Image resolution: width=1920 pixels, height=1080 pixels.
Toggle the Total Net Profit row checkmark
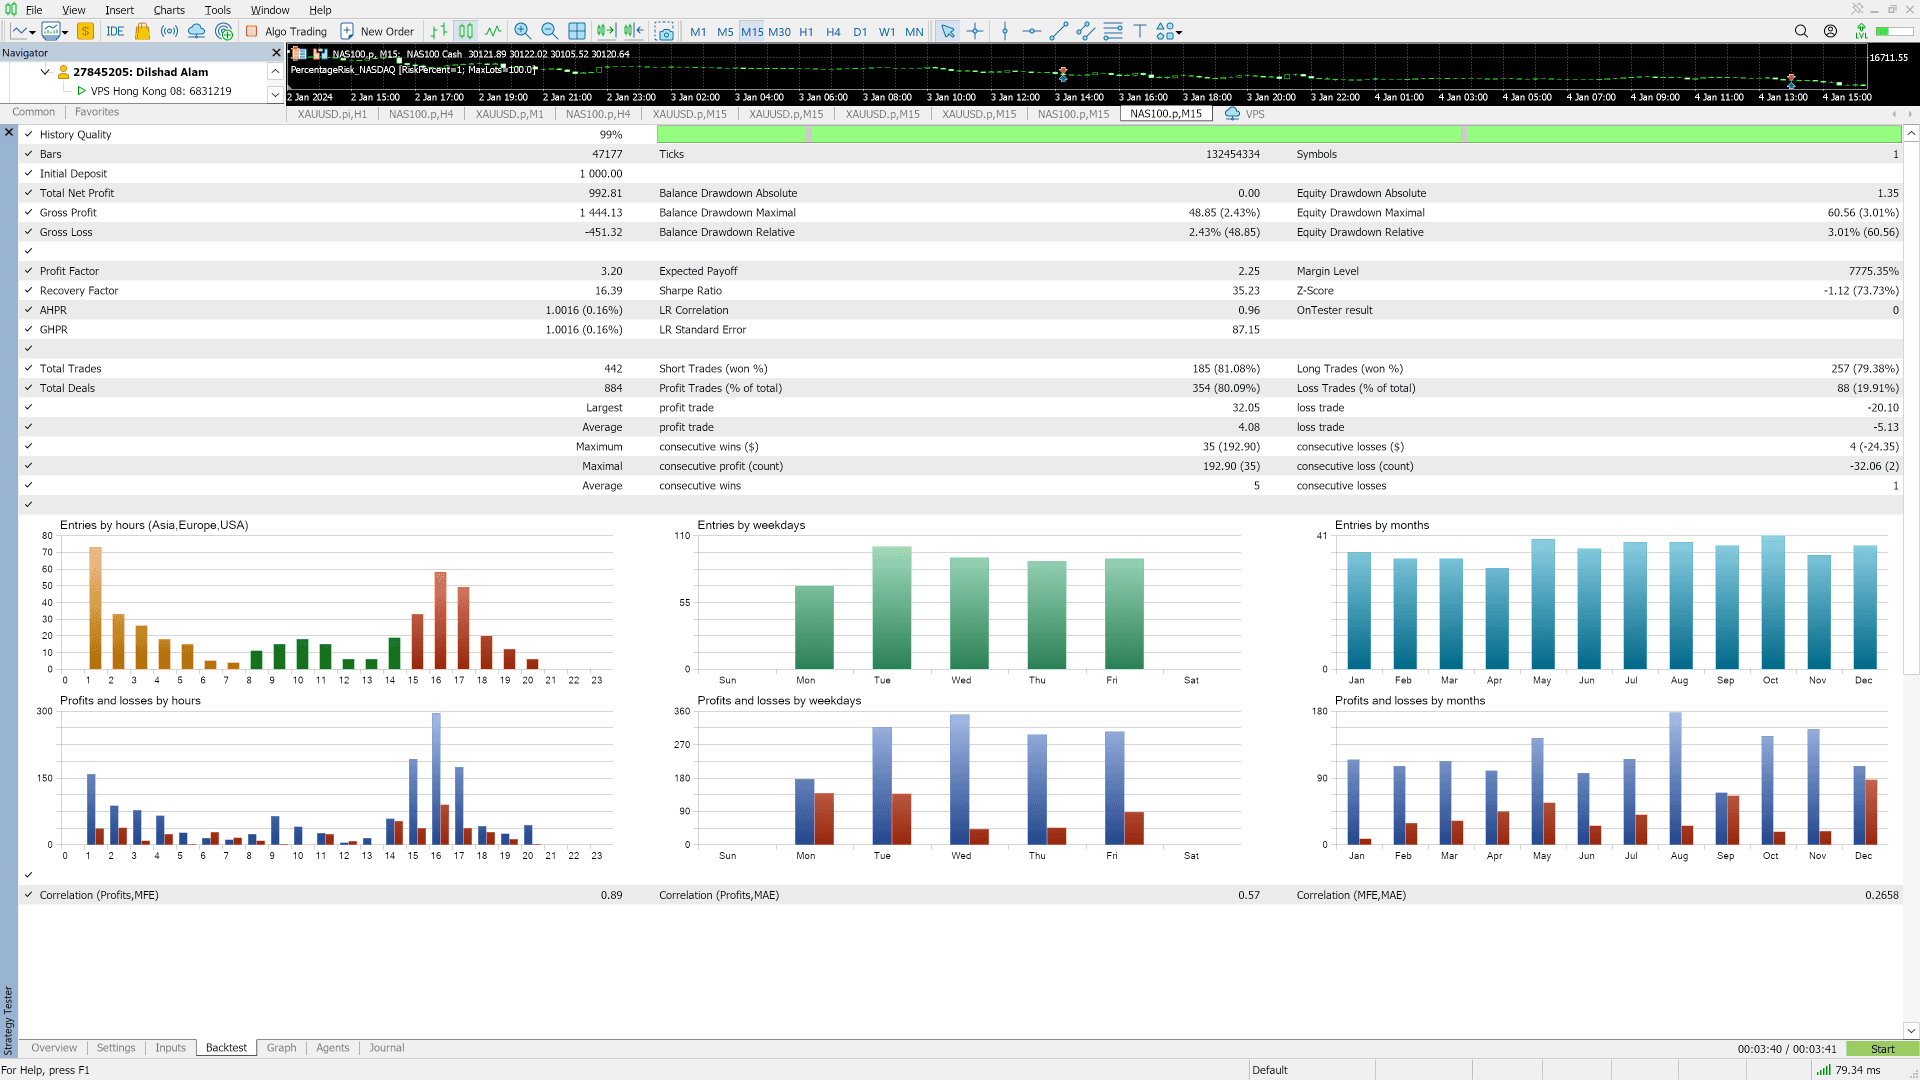tap(28, 193)
